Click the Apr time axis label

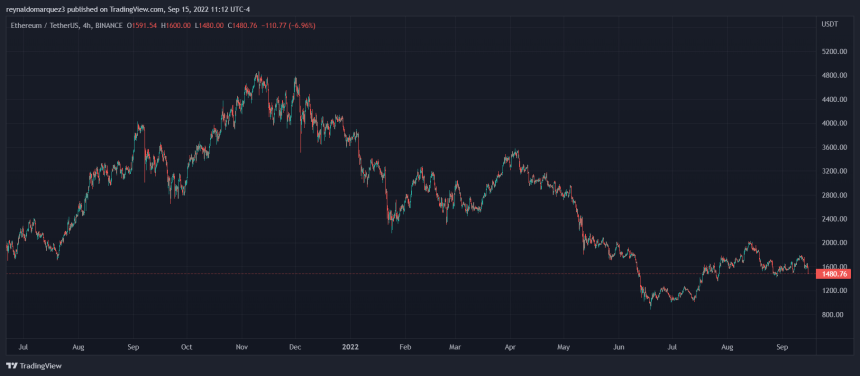[x=510, y=347]
